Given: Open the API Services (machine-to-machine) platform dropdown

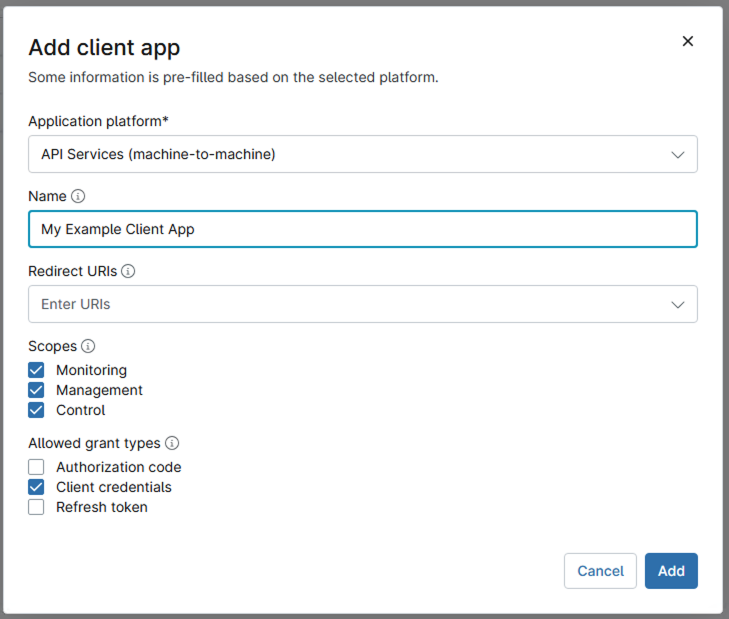Looking at the screenshot, I should (x=363, y=154).
